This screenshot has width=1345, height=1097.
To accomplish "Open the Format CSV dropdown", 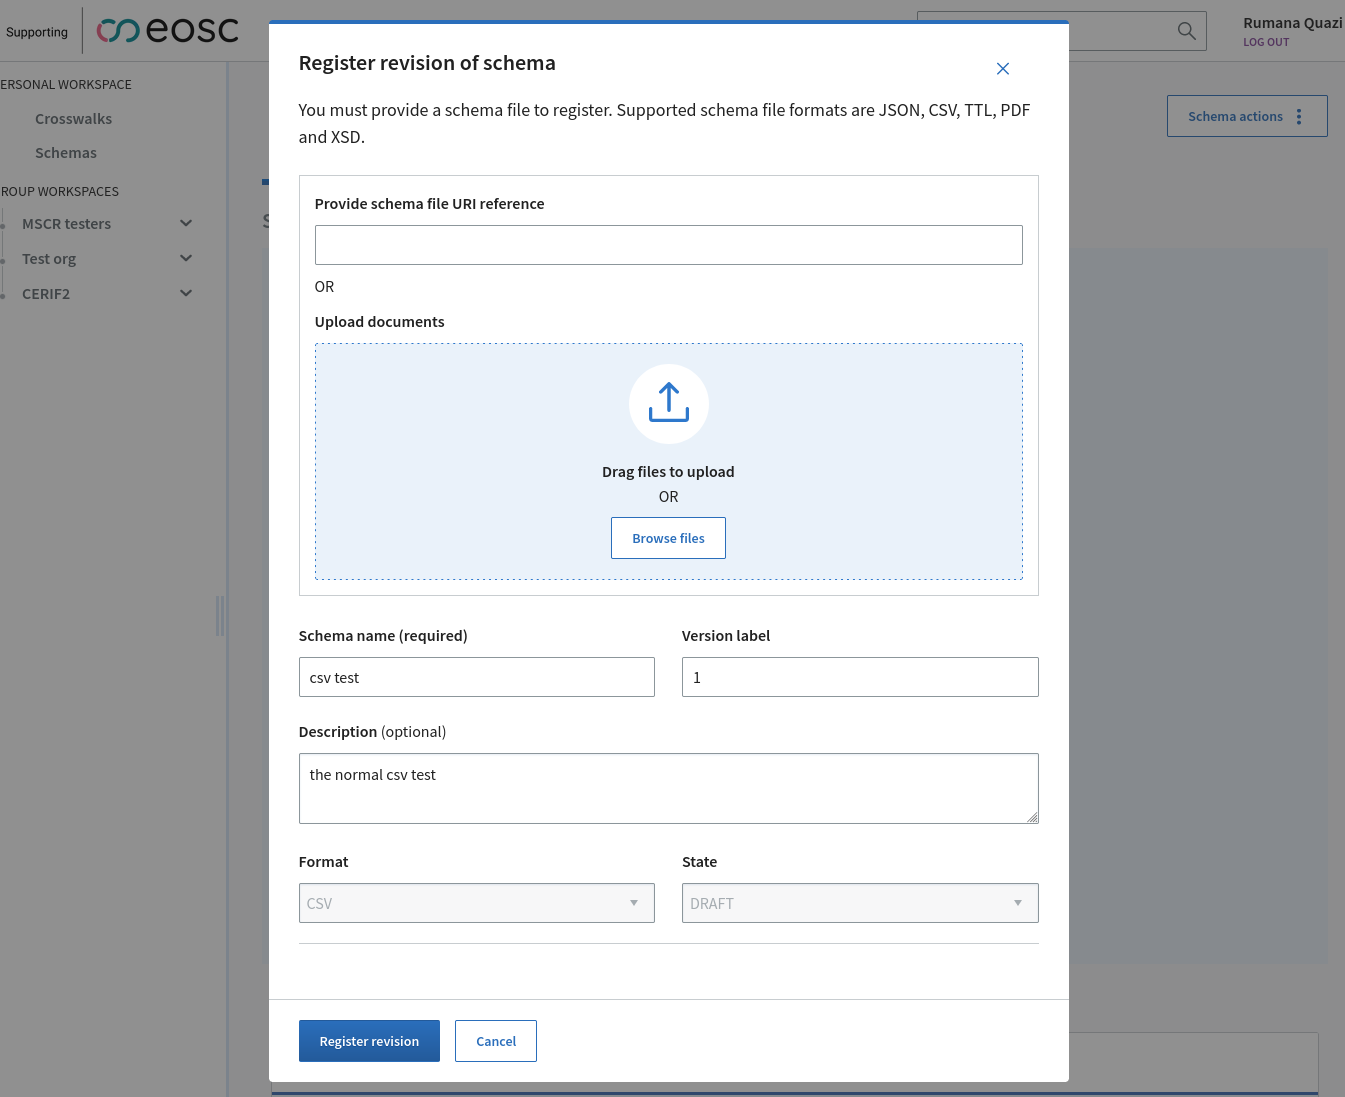I will click(x=476, y=903).
